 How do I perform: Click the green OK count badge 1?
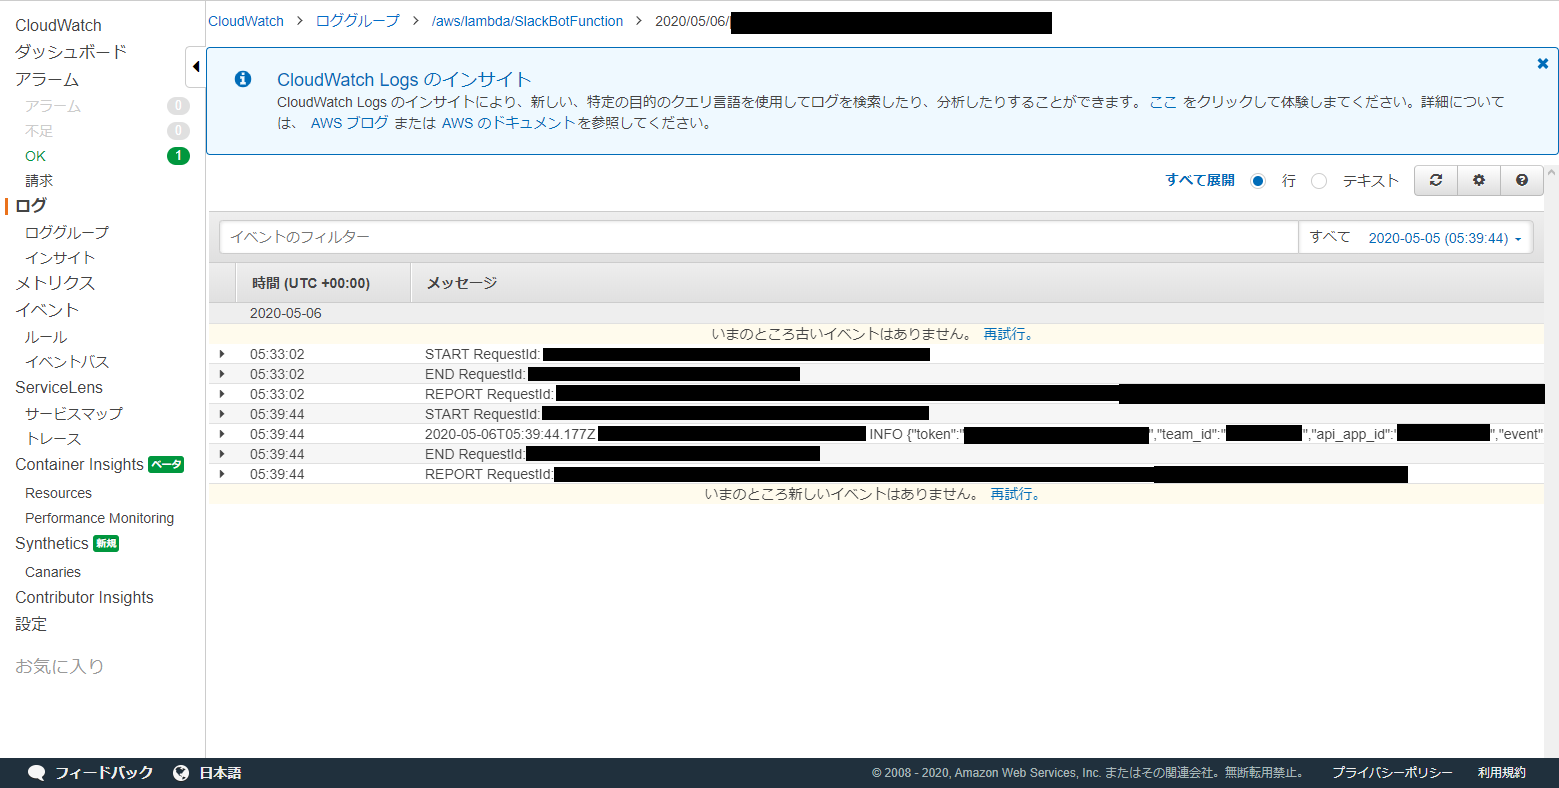coord(178,156)
